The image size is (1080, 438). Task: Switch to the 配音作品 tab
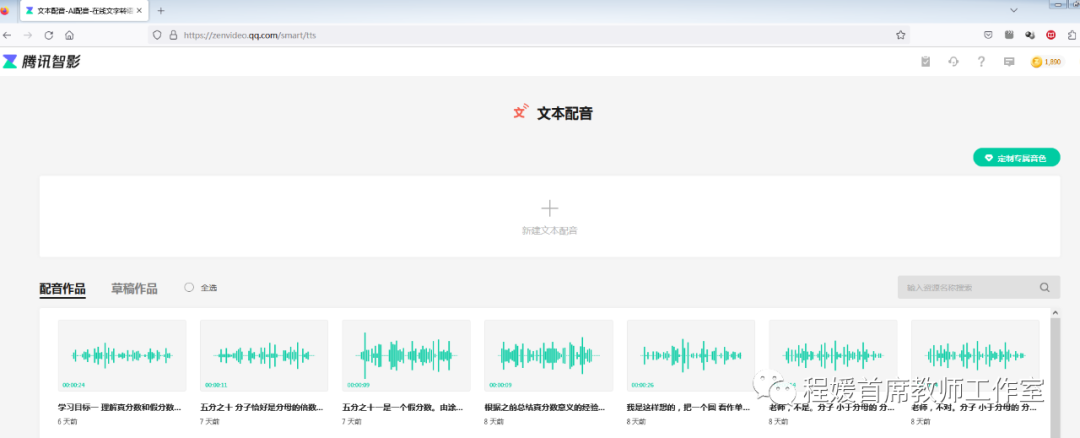point(62,289)
